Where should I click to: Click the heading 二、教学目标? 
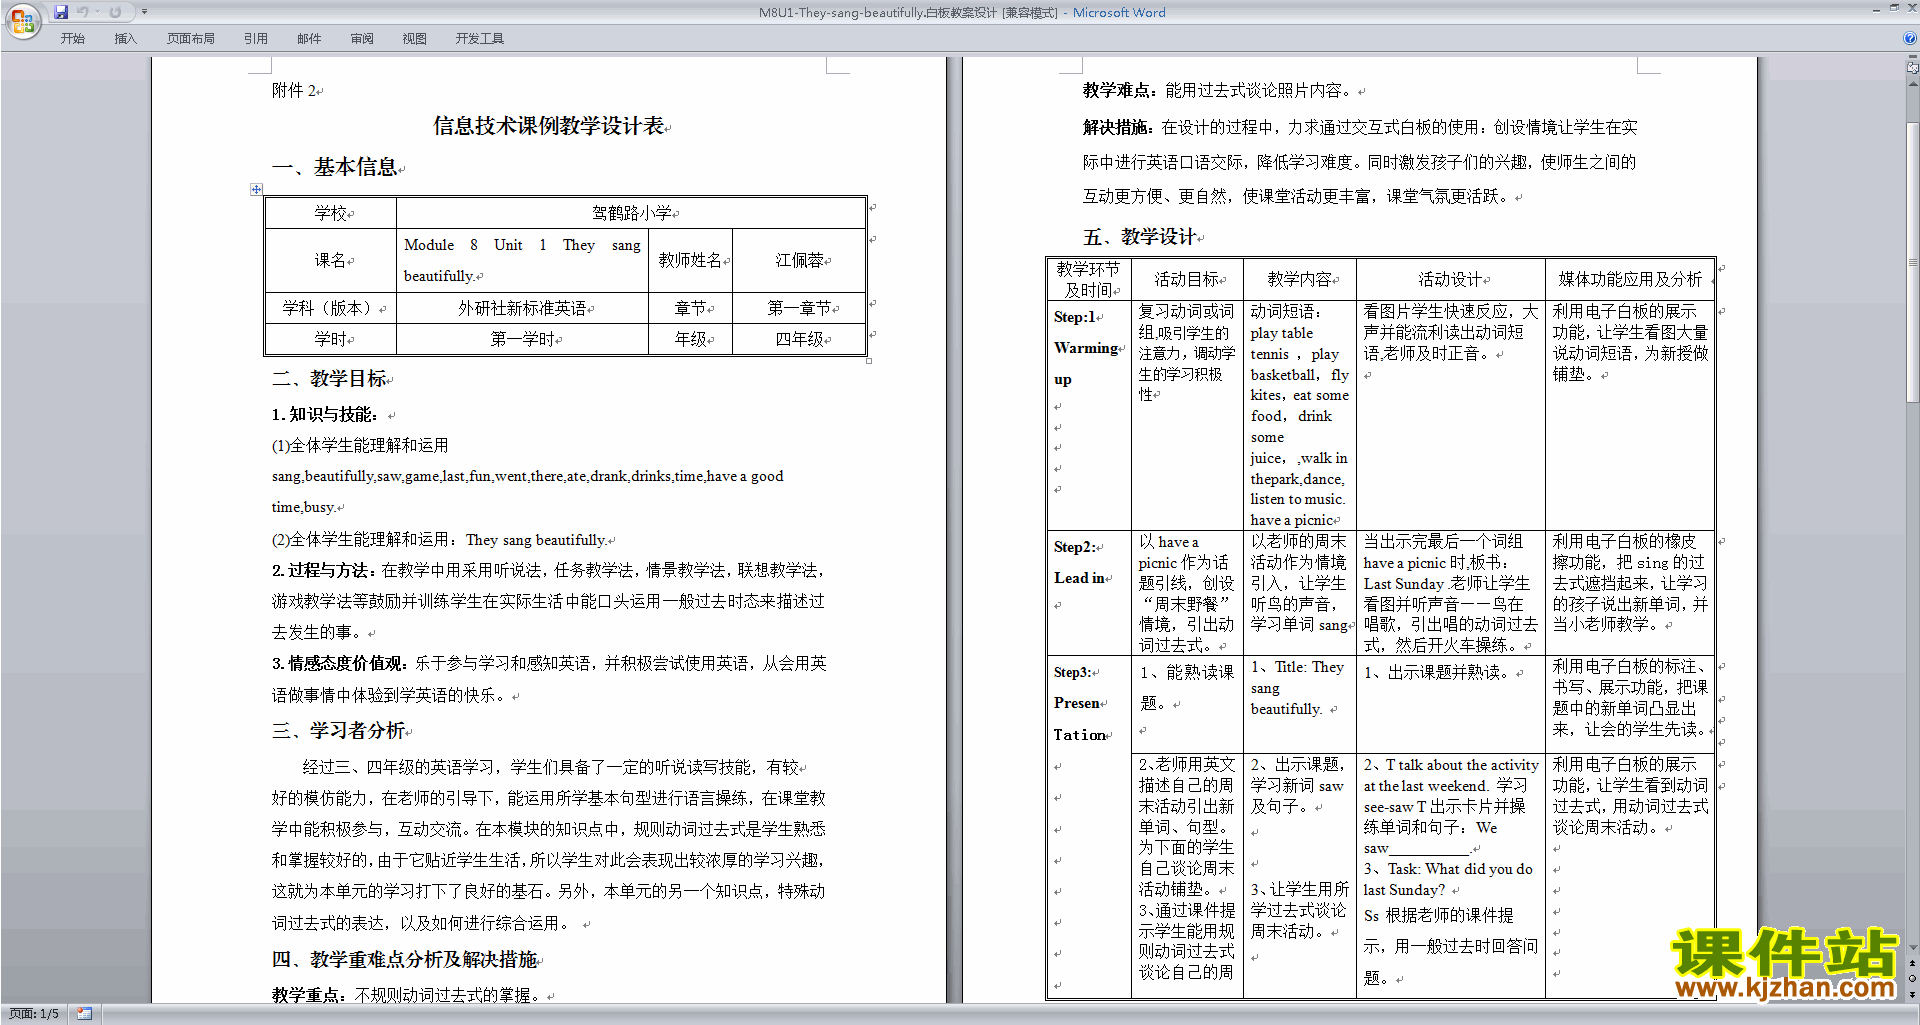point(329,379)
